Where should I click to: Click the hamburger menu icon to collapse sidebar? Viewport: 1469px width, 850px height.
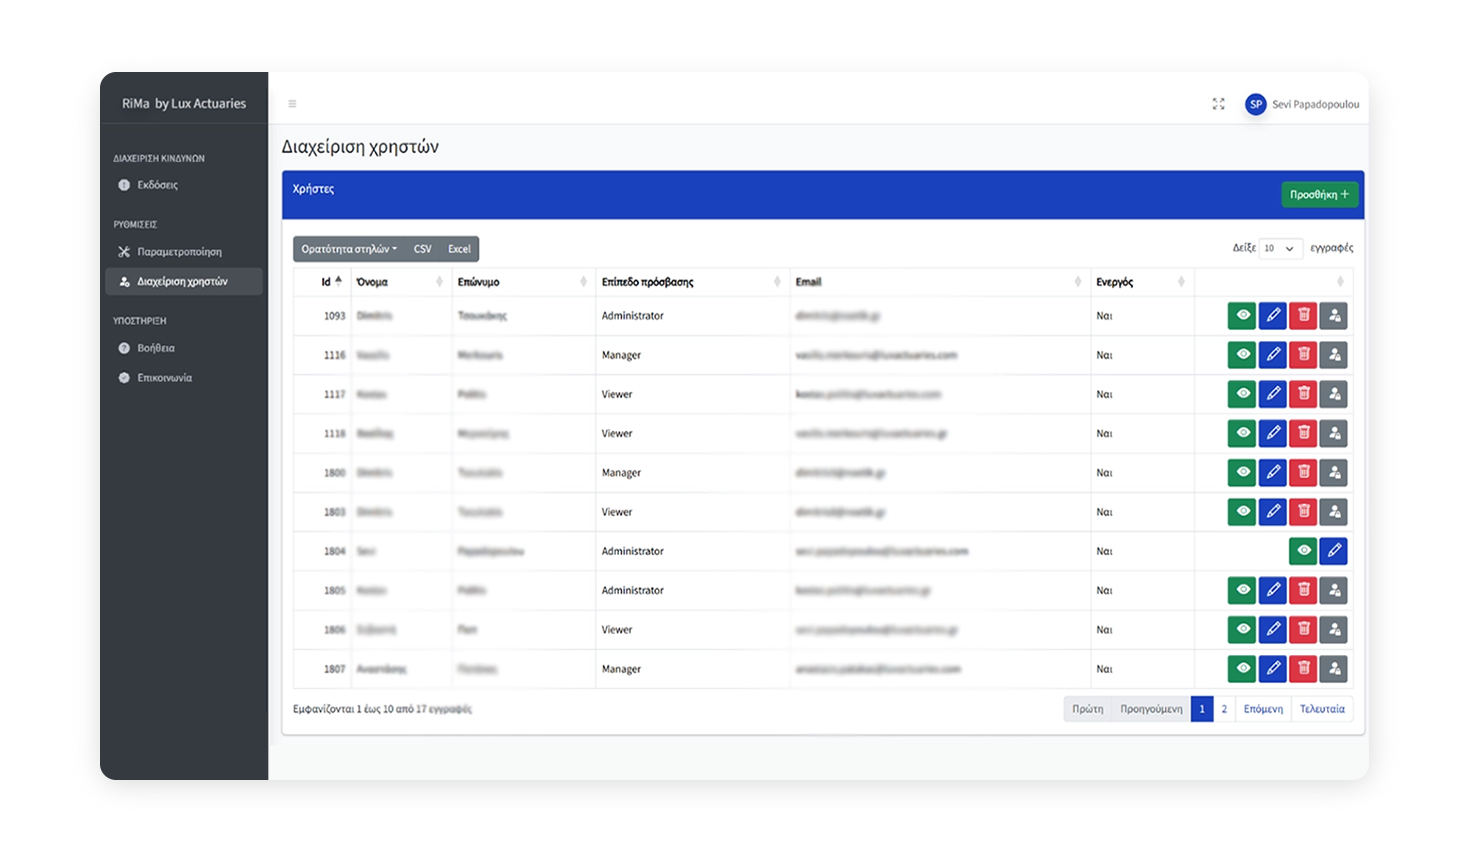[292, 104]
